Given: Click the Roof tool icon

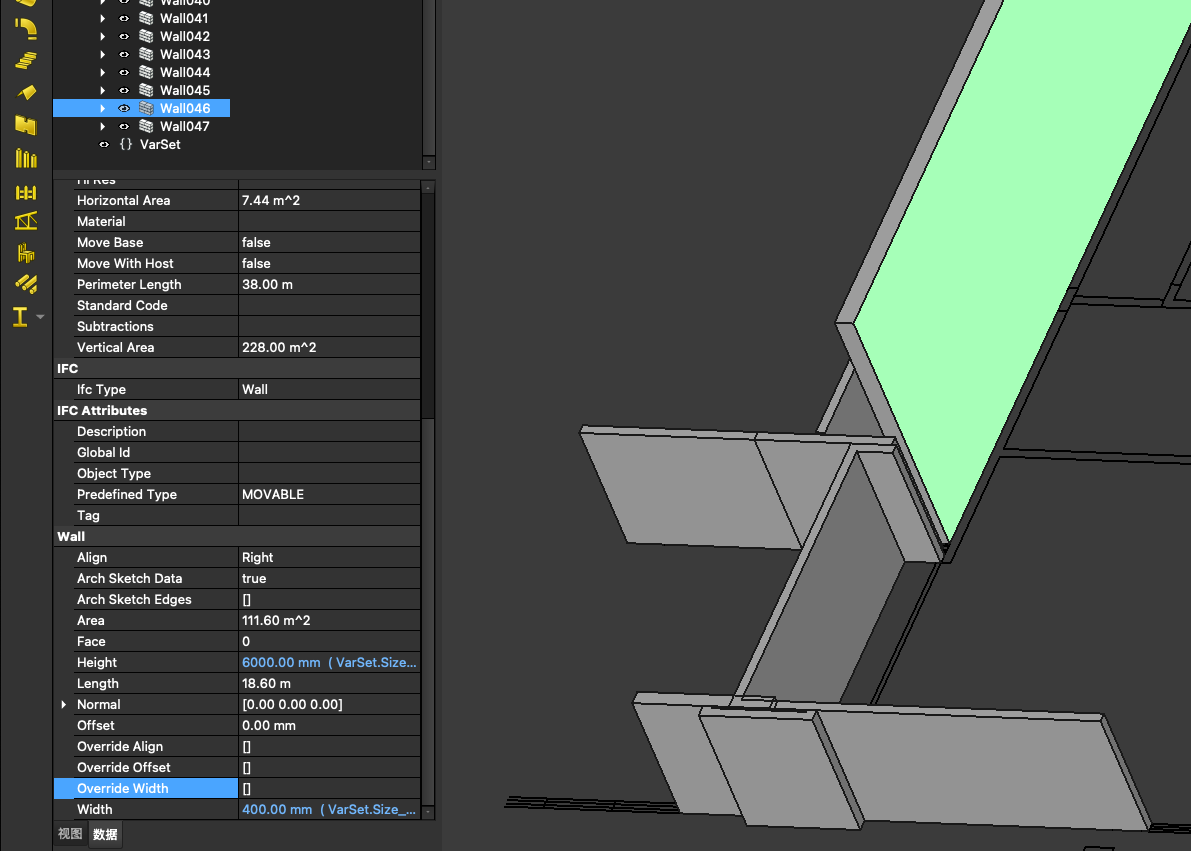Looking at the screenshot, I should coord(26,92).
